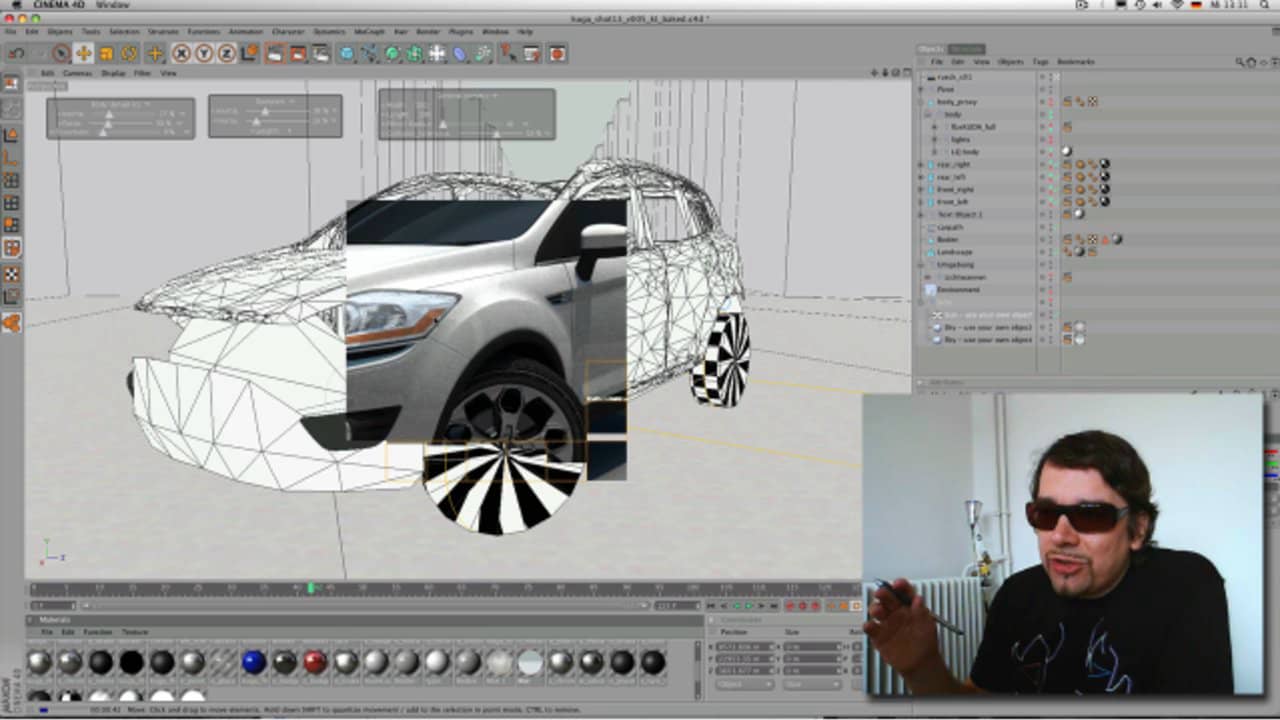Expand the front_left object tree
Viewport: 1280px width, 720px height.
pos(921,202)
